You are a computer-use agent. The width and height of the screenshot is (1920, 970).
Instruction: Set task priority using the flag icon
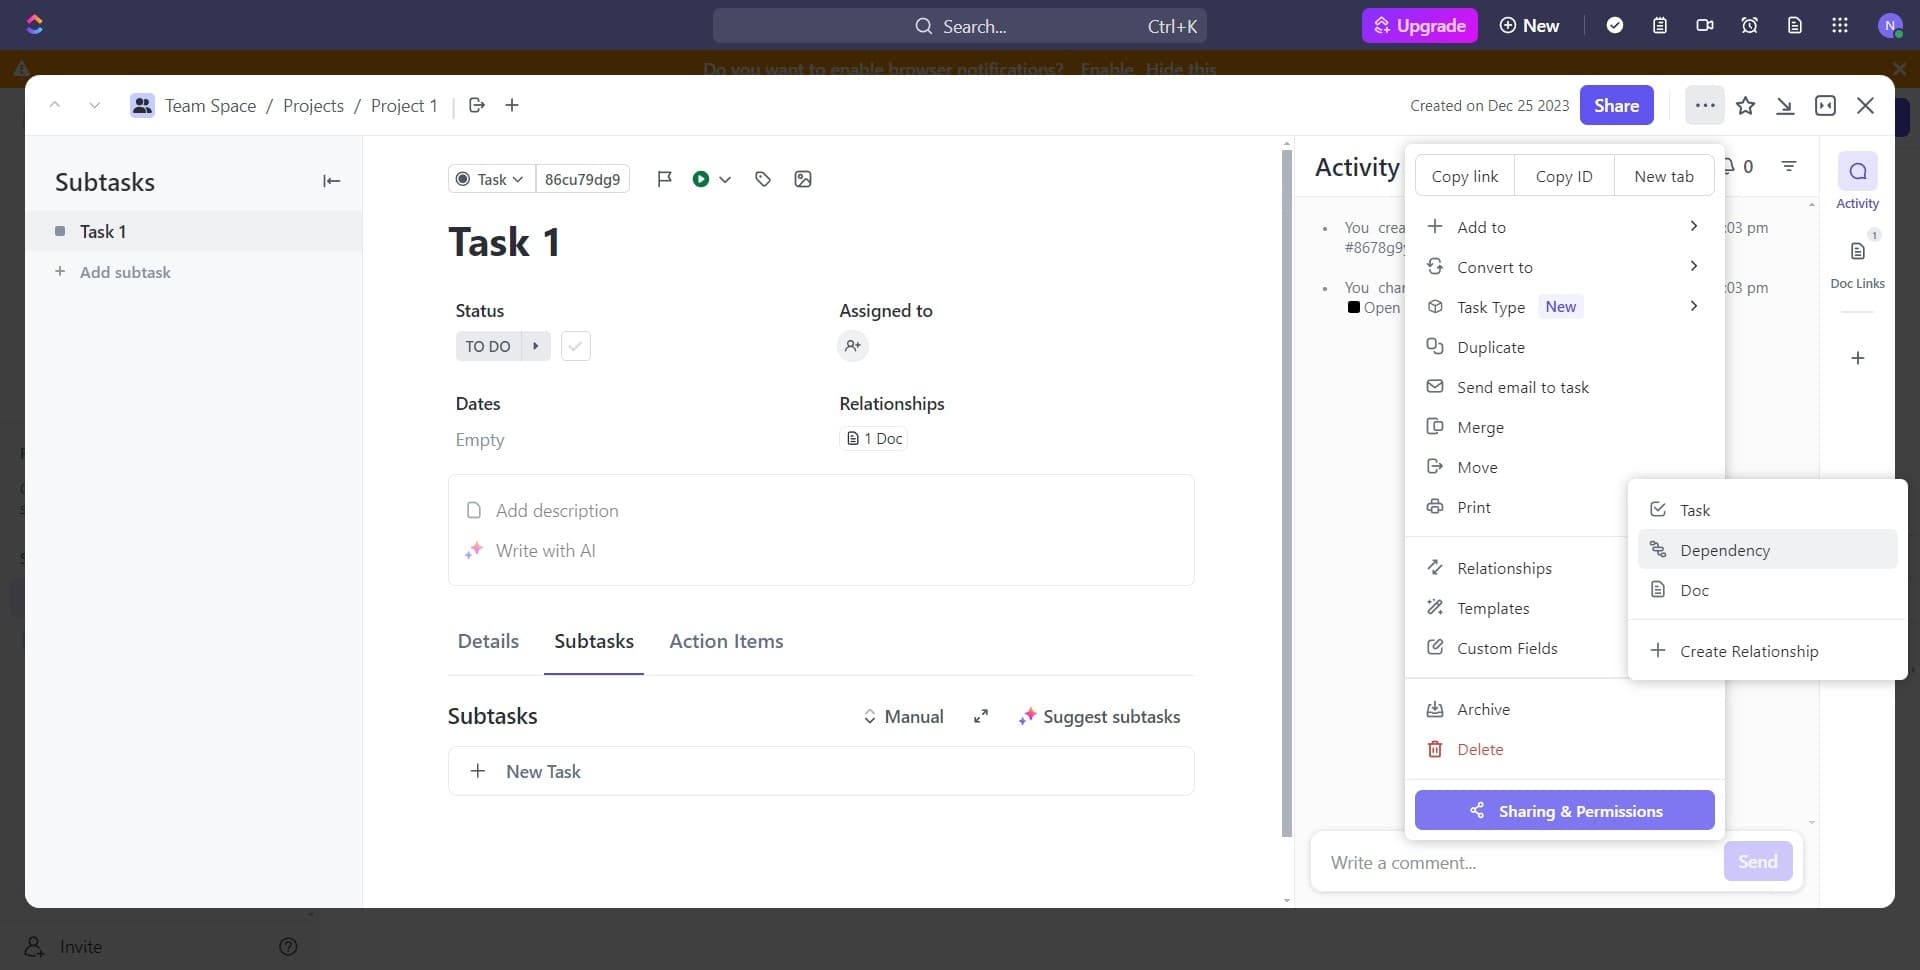tap(664, 179)
